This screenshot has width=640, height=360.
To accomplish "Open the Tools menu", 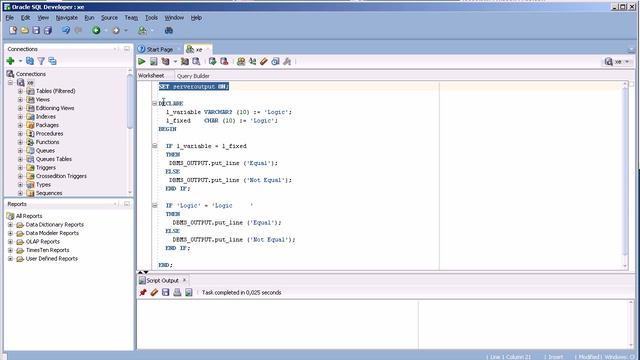I will pos(151,18).
